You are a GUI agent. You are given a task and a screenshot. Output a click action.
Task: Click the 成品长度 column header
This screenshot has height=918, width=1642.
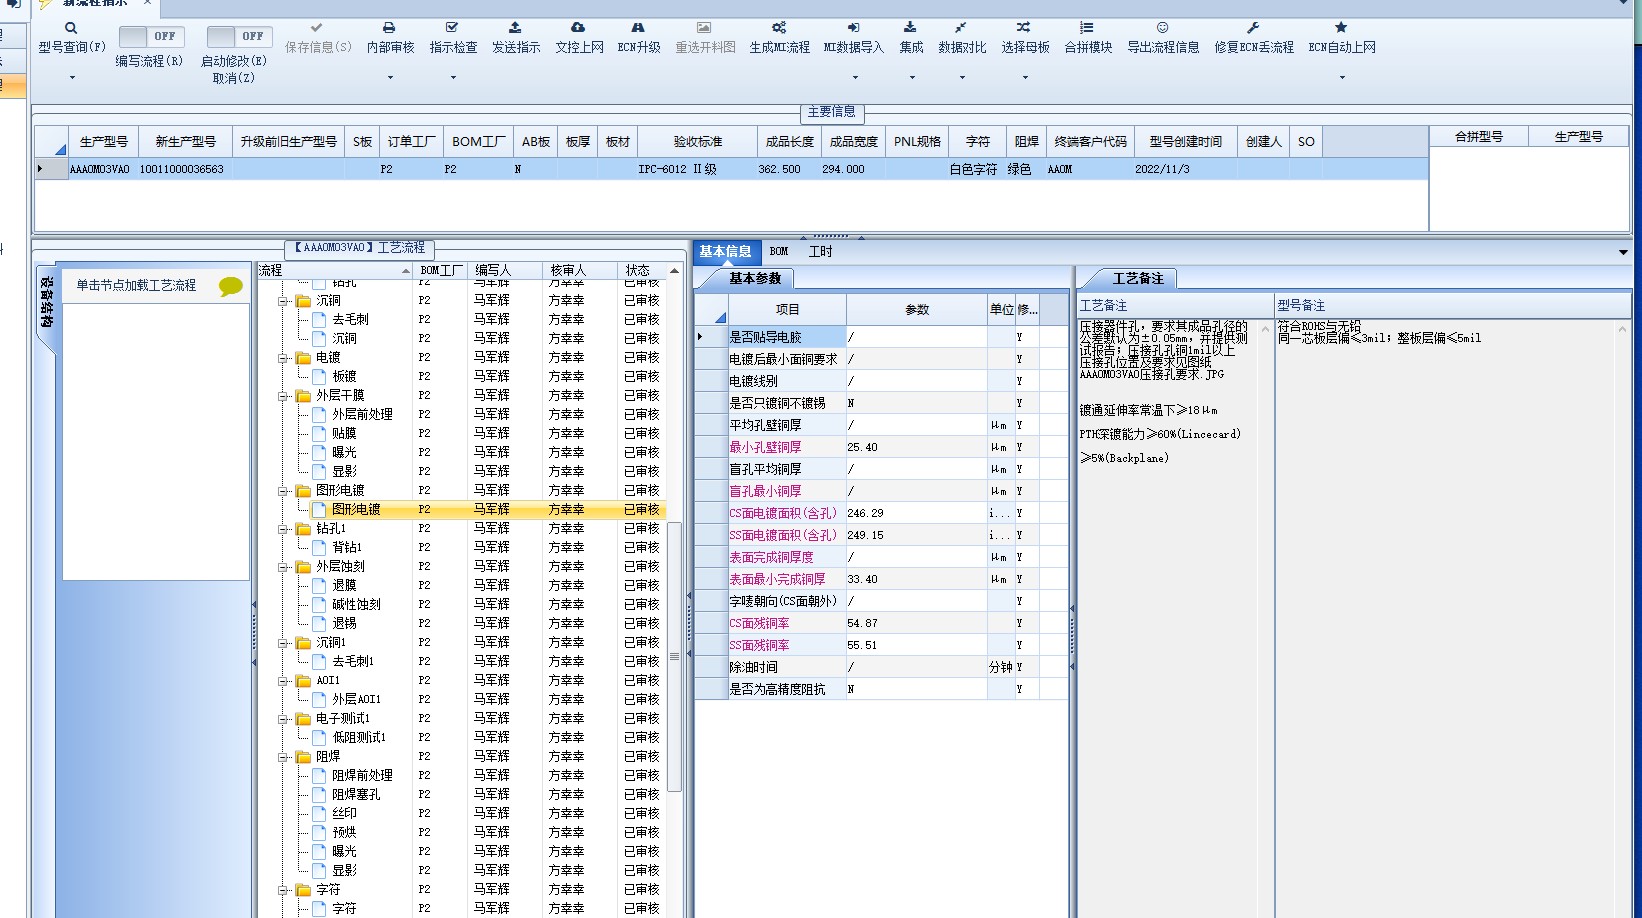coord(790,142)
